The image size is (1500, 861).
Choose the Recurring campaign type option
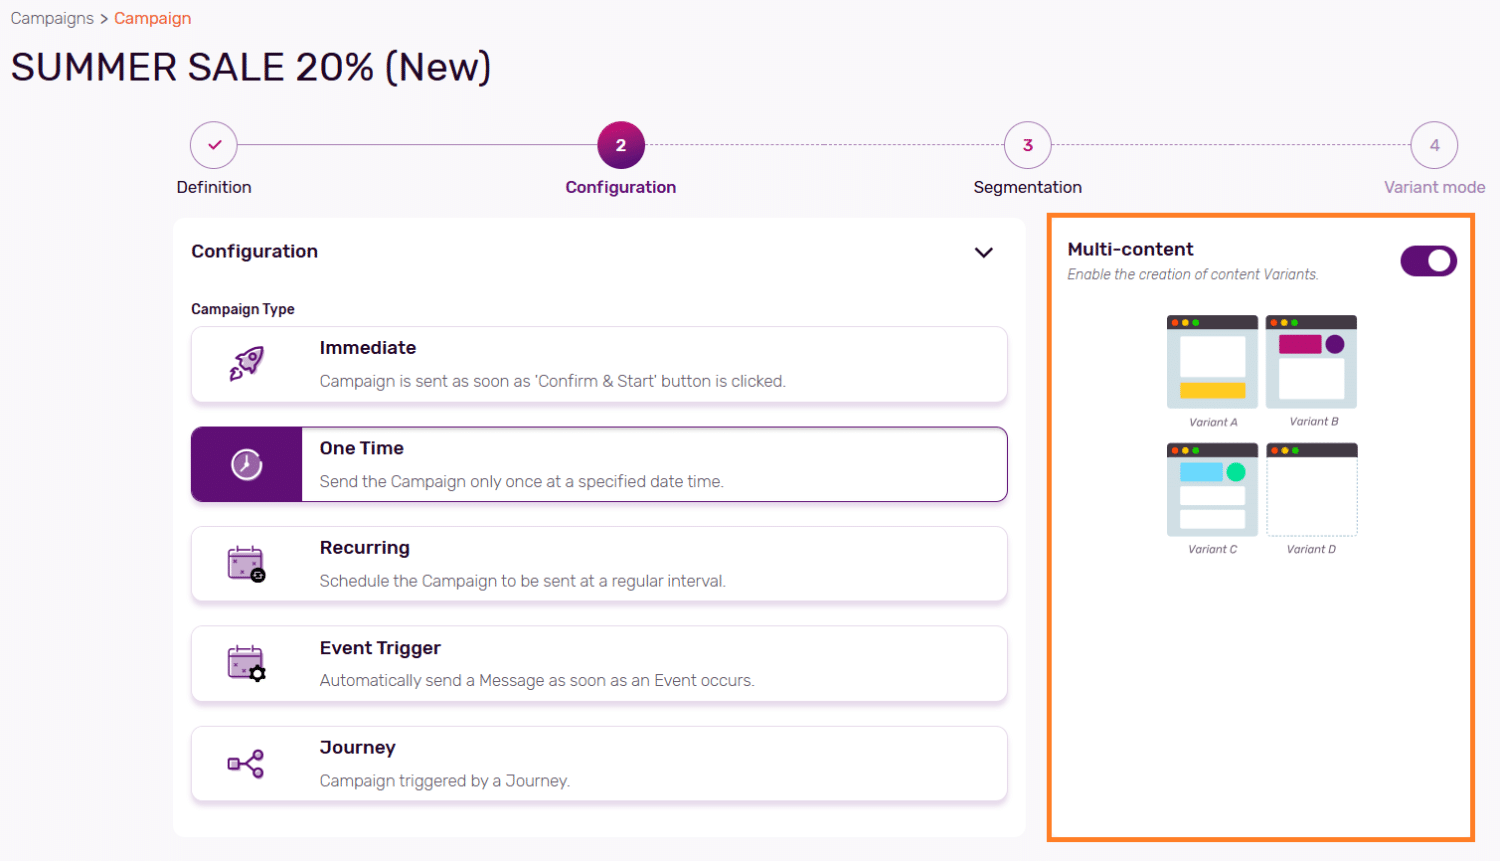click(x=598, y=564)
